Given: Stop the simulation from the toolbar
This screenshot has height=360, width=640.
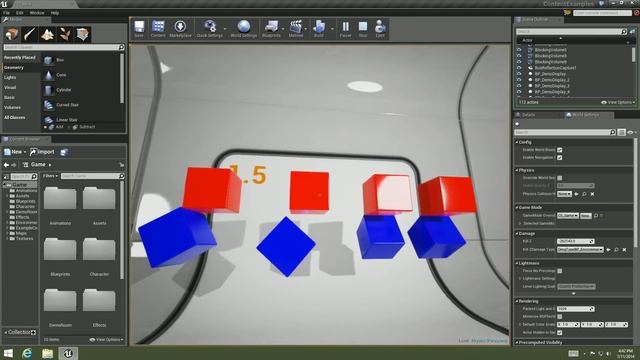Looking at the screenshot, I should click(x=363, y=29).
